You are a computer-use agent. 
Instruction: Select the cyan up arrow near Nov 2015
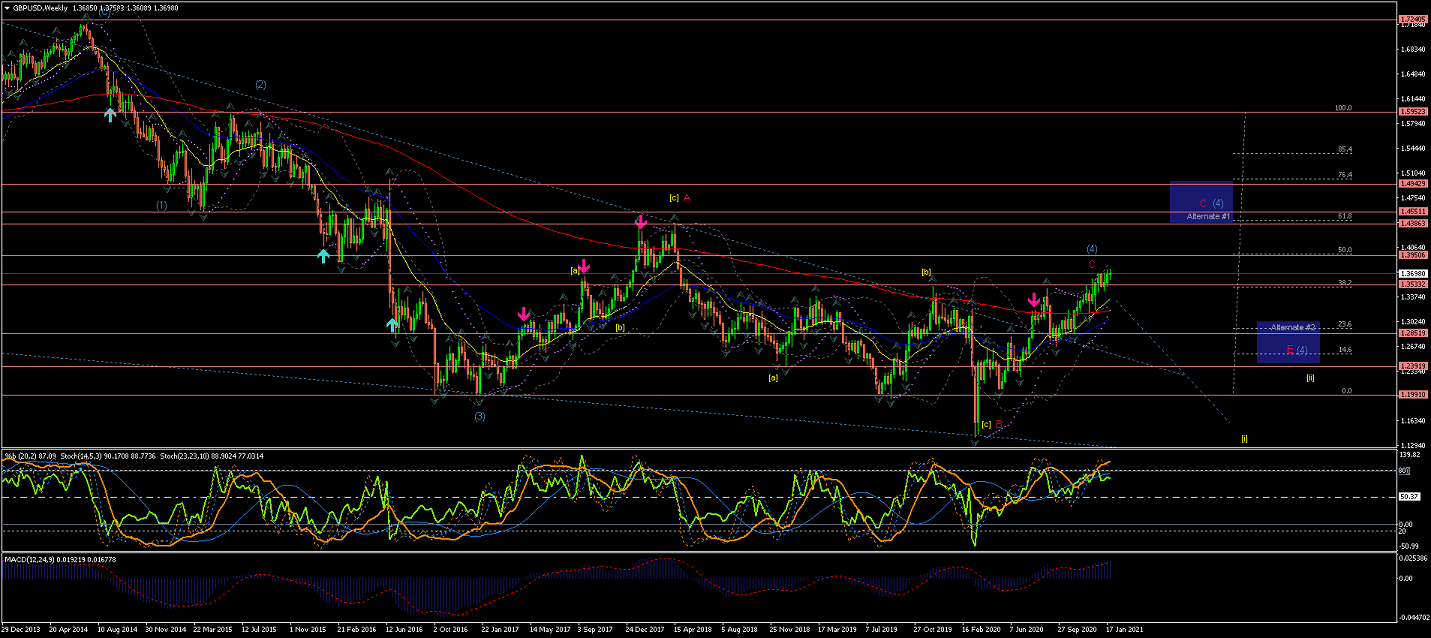323,257
